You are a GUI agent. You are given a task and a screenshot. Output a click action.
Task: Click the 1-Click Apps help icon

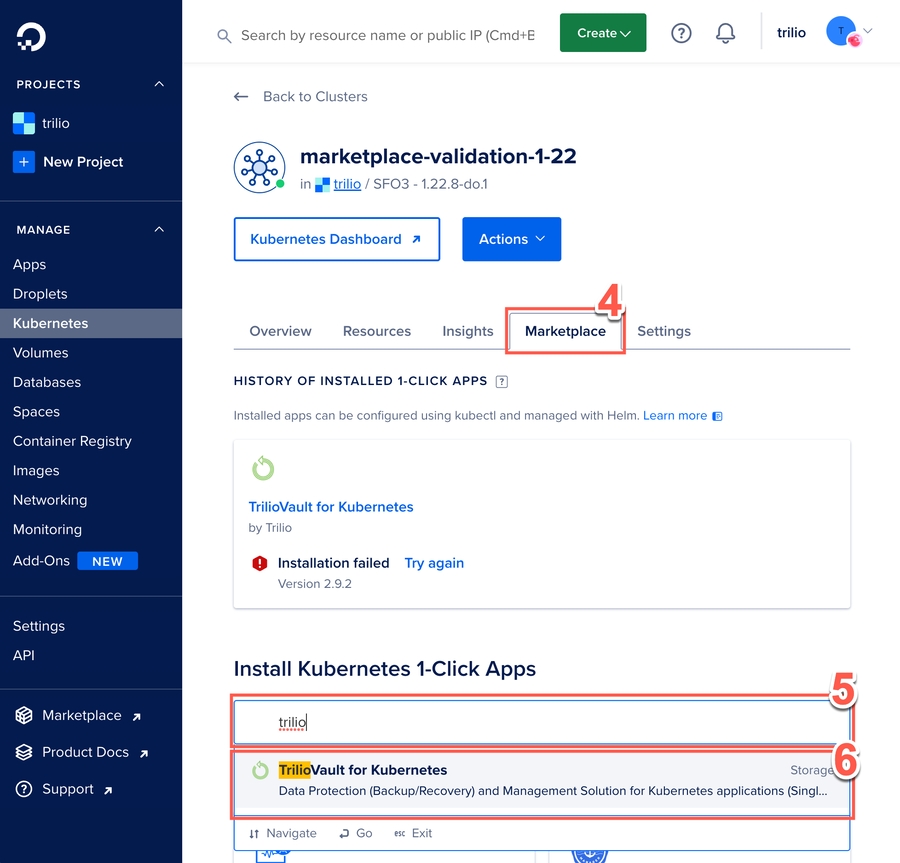pyautogui.click(x=502, y=381)
